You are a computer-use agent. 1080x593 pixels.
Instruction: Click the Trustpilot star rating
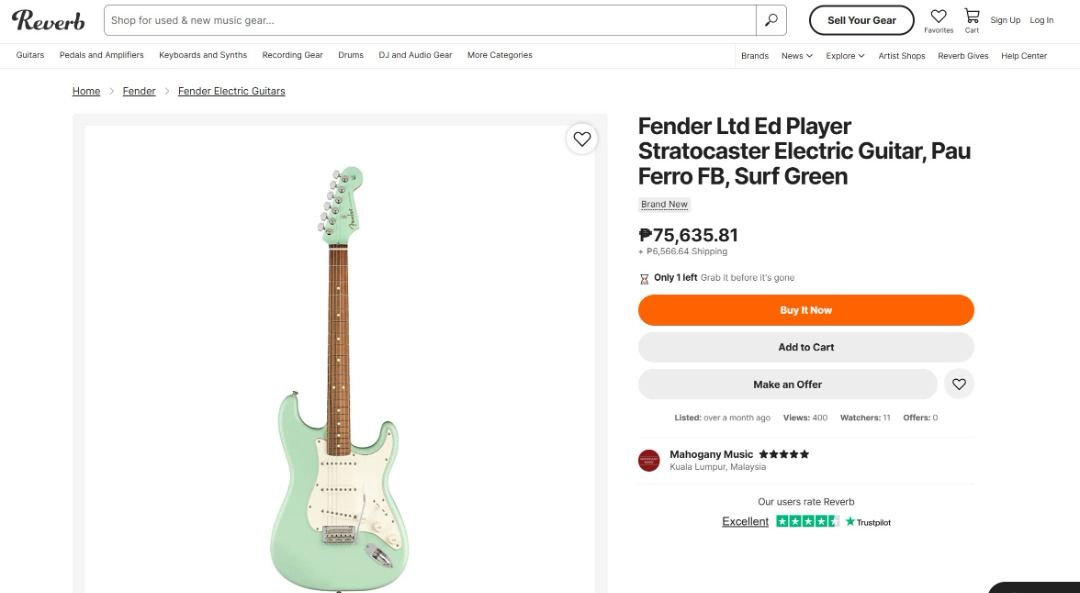(x=807, y=521)
